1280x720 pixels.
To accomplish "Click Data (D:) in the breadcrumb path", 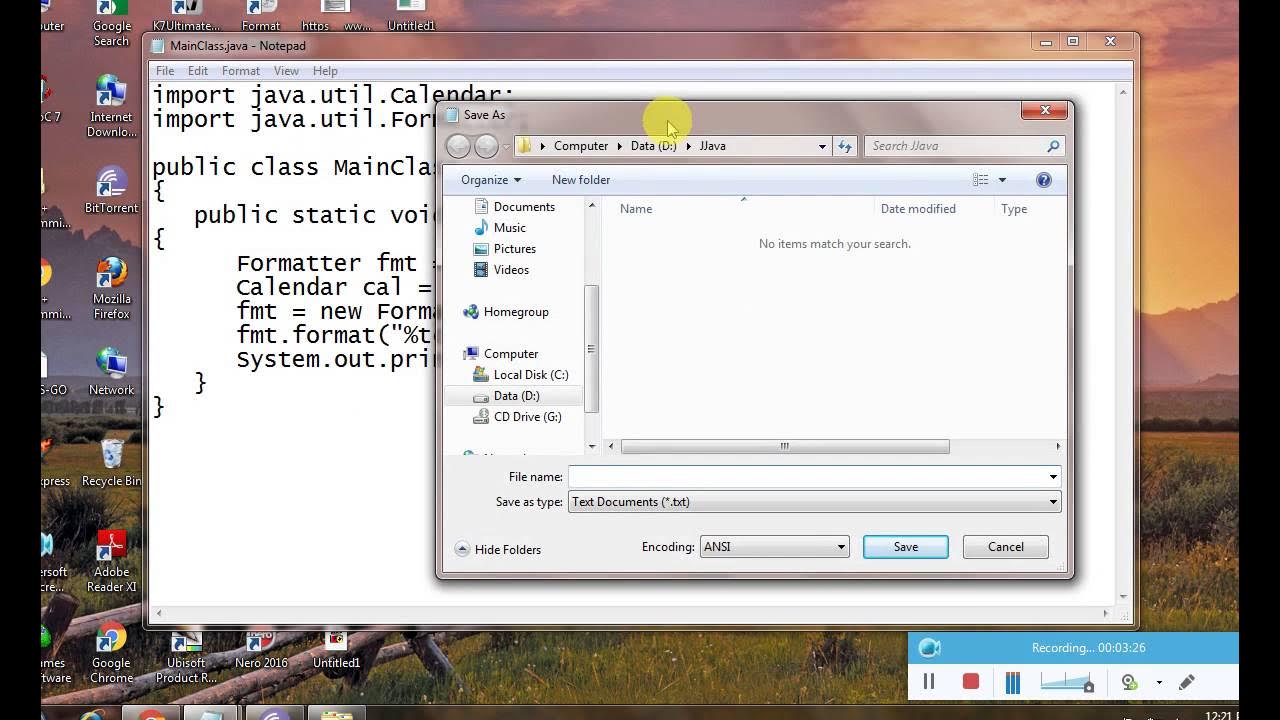I will (653, 146).
